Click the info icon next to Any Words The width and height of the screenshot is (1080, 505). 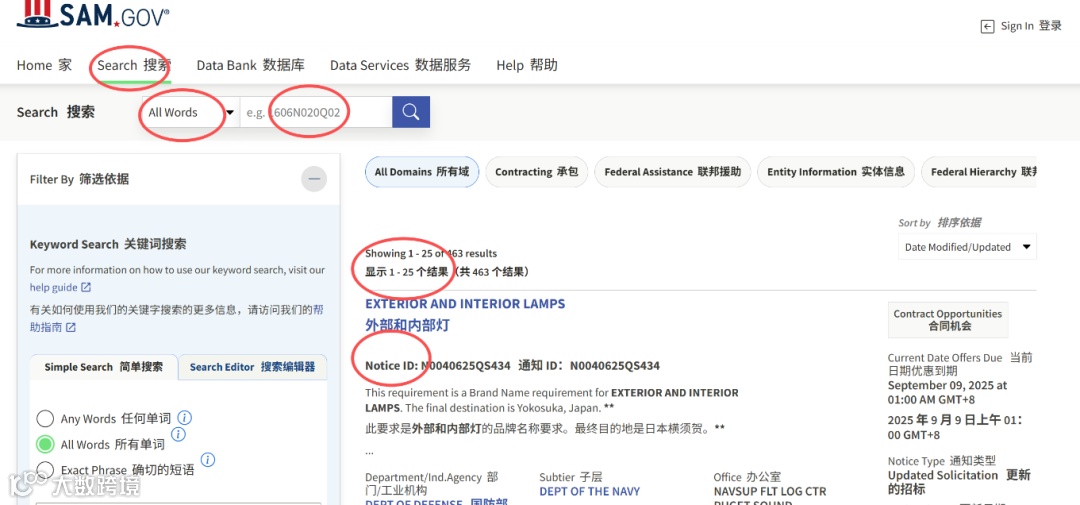pyautogui.click(x=185, y=418)
